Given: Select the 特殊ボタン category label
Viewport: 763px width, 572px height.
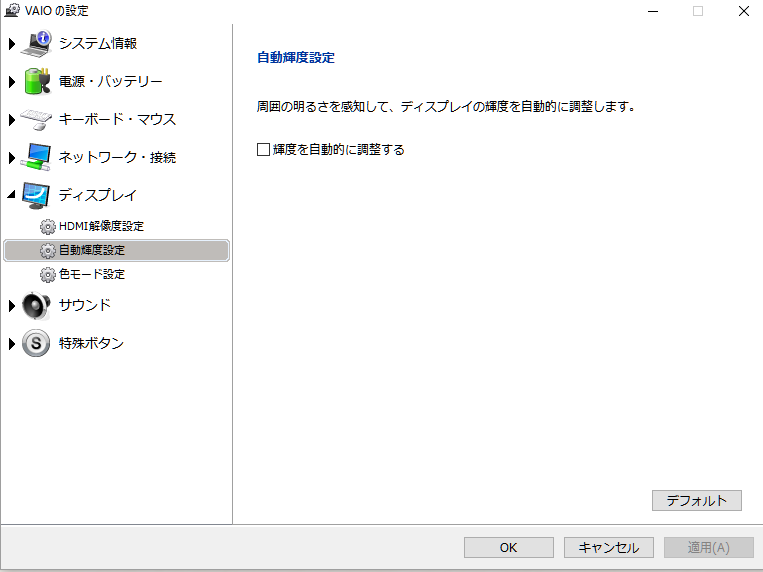Looking at the screenshot, I should [91, 343].
